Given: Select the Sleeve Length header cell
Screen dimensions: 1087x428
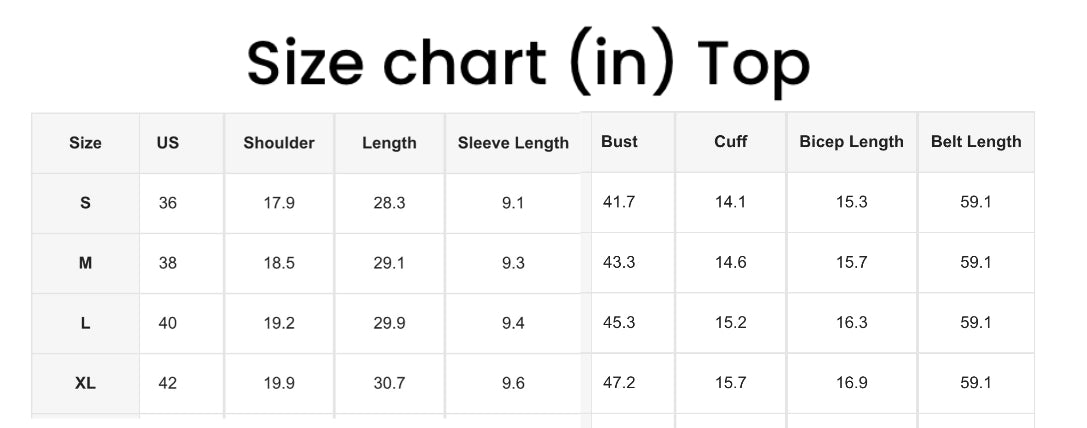Looking at the screenshot, I should [513, 143].
